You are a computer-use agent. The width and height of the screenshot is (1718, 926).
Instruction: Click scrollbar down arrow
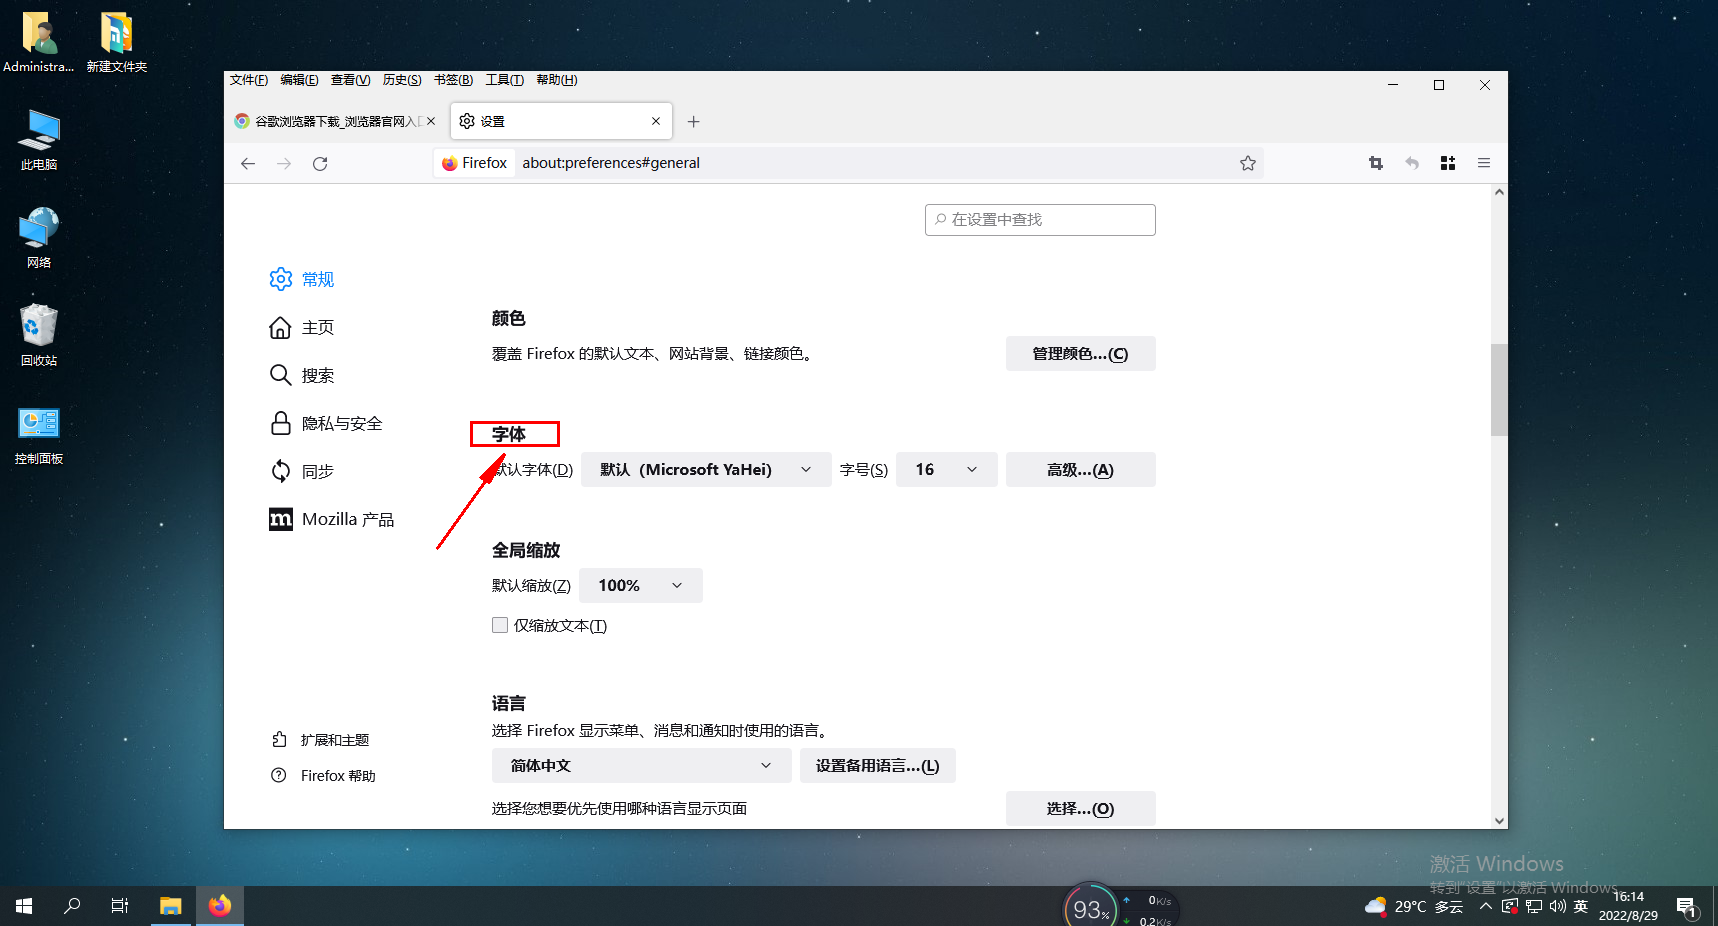(1499, 821)
